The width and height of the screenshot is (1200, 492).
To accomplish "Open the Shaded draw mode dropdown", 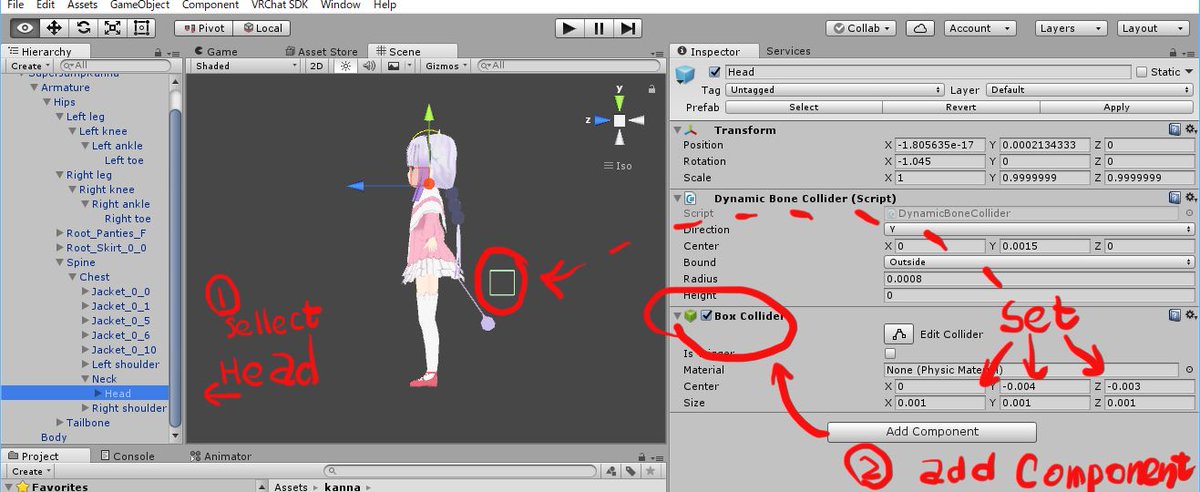I will point(246,66).
